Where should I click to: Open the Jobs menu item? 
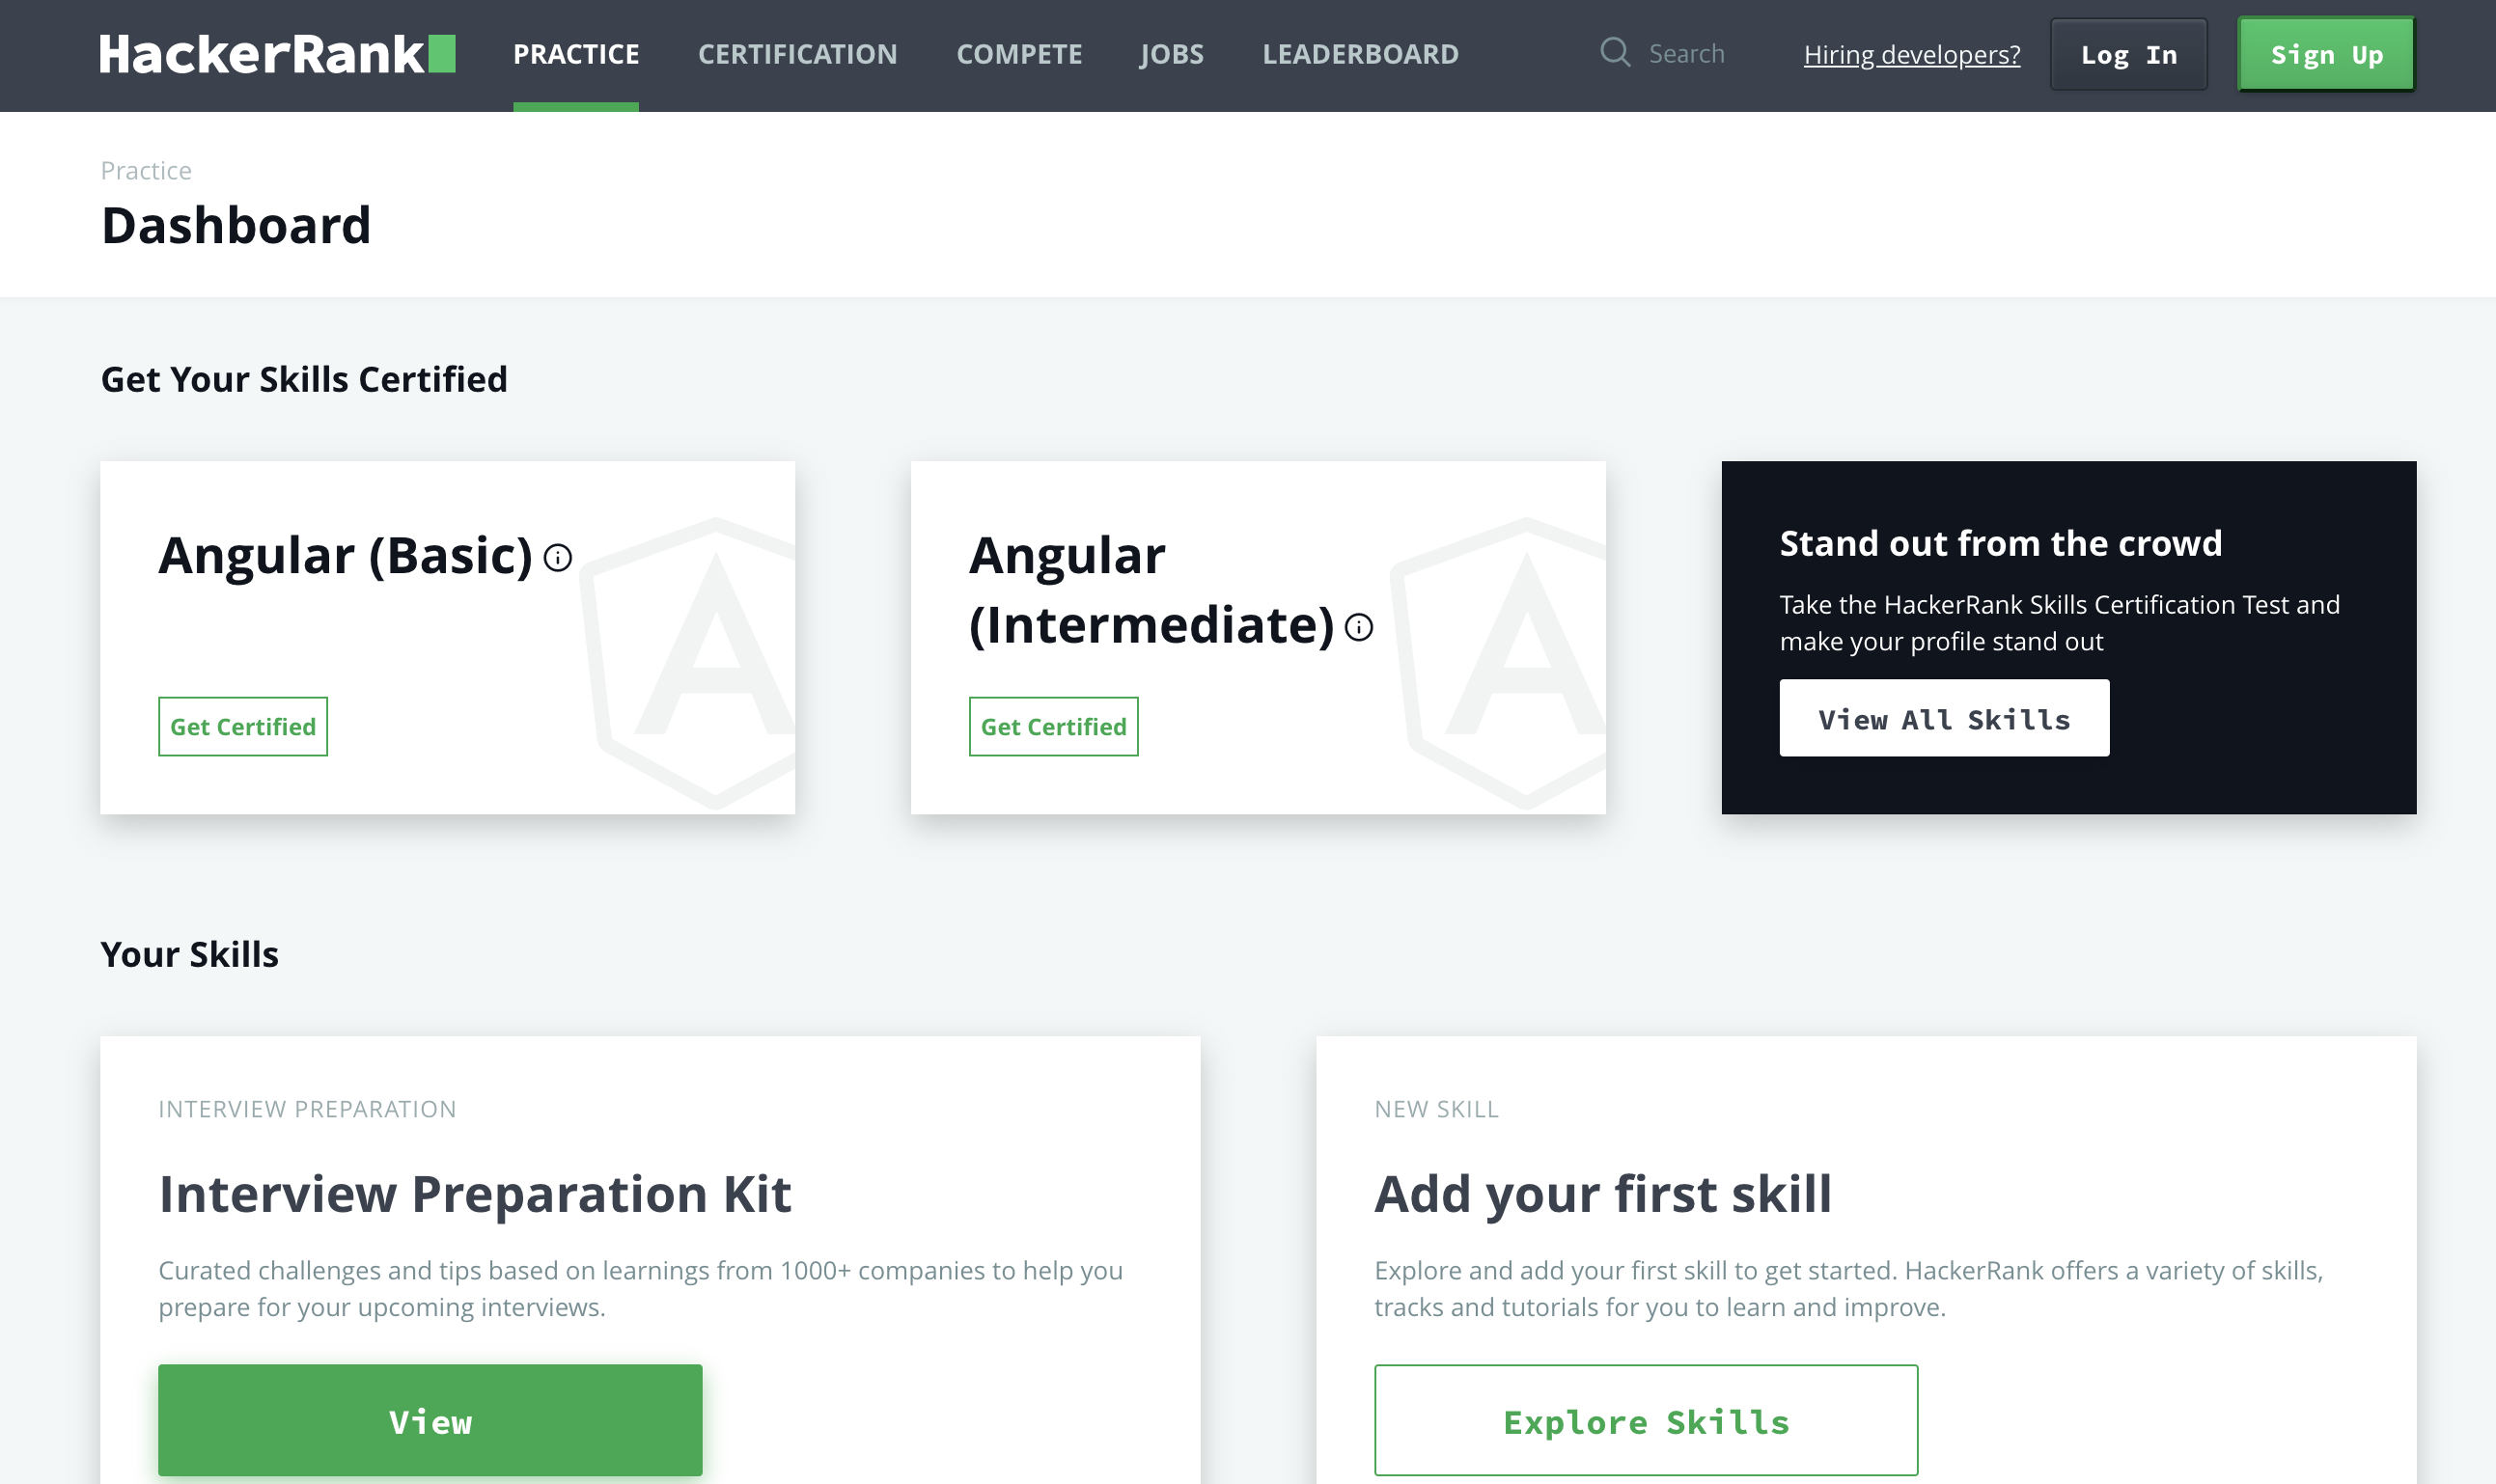[x=1171, y=54]
